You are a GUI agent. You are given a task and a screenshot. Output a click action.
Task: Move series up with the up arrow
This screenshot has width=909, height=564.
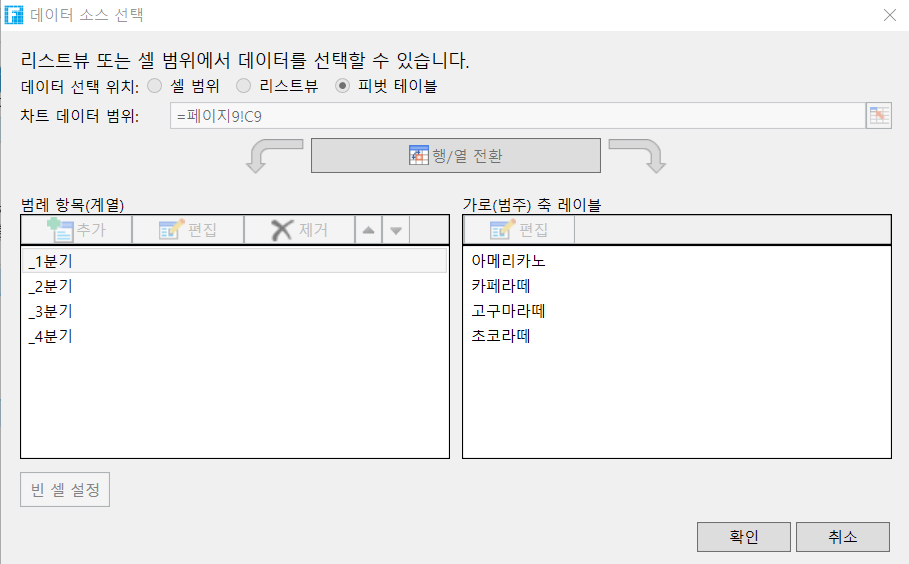(x=368, y=230)
